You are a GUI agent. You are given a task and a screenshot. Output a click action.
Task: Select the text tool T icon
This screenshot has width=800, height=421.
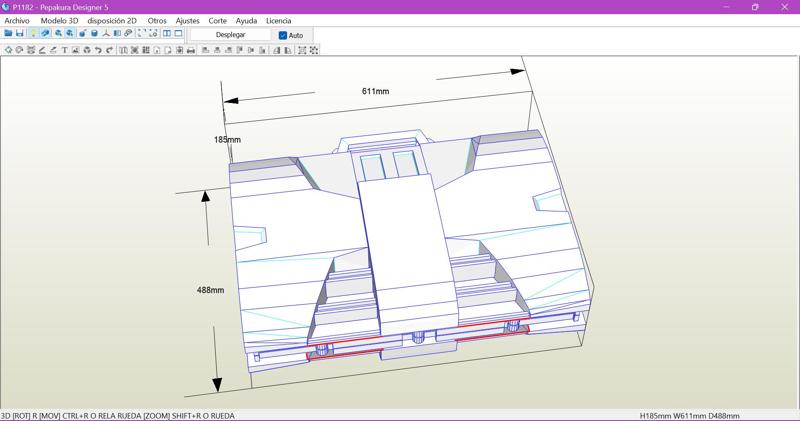coord(64,50)
